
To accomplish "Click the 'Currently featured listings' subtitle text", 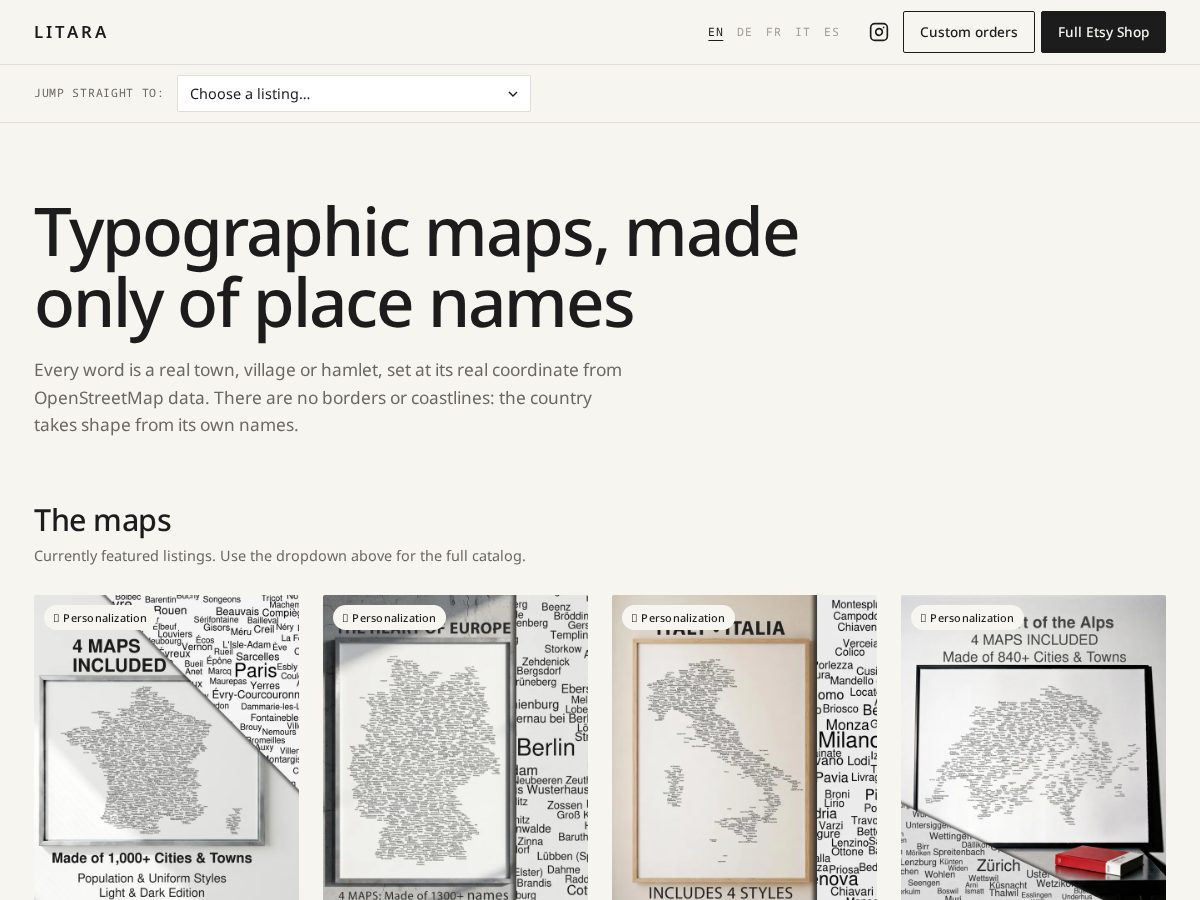I will click(280, 556).
